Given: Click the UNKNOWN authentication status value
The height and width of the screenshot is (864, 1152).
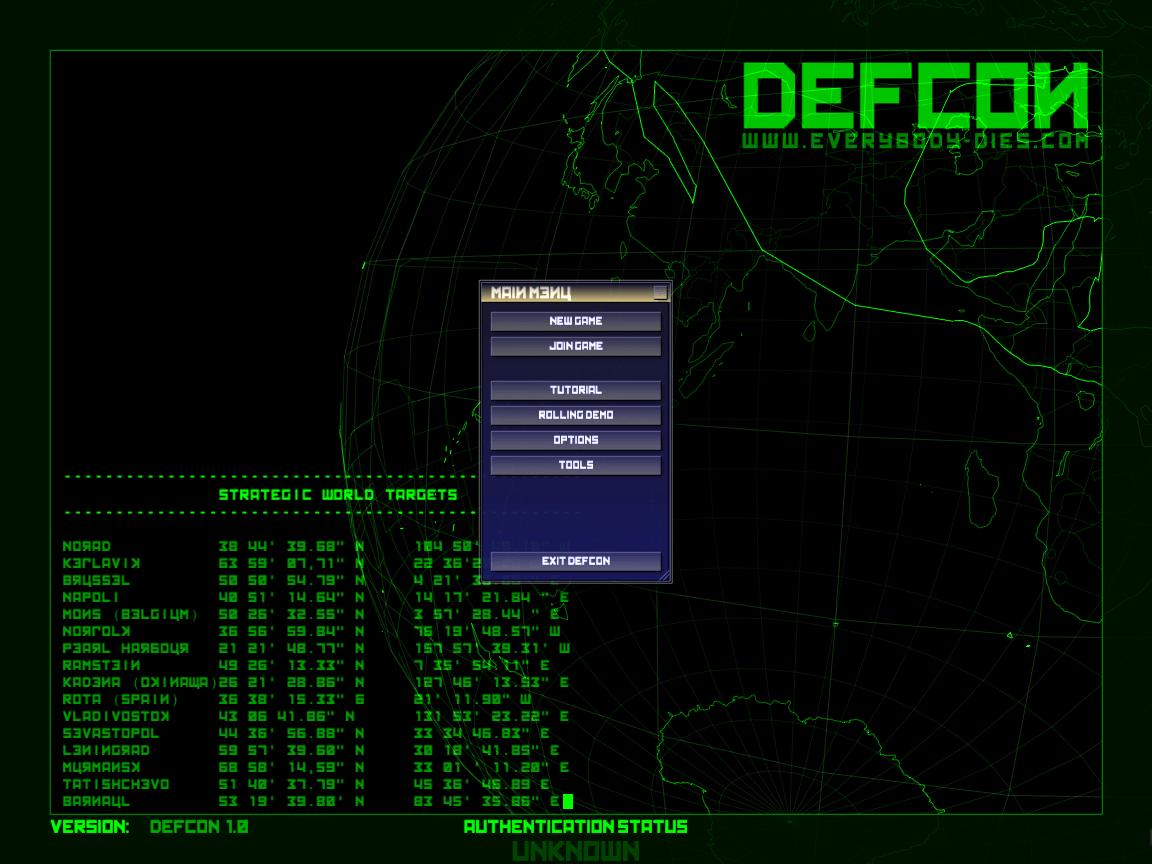Looking at the screenshot, I should [x=576, y=852].
